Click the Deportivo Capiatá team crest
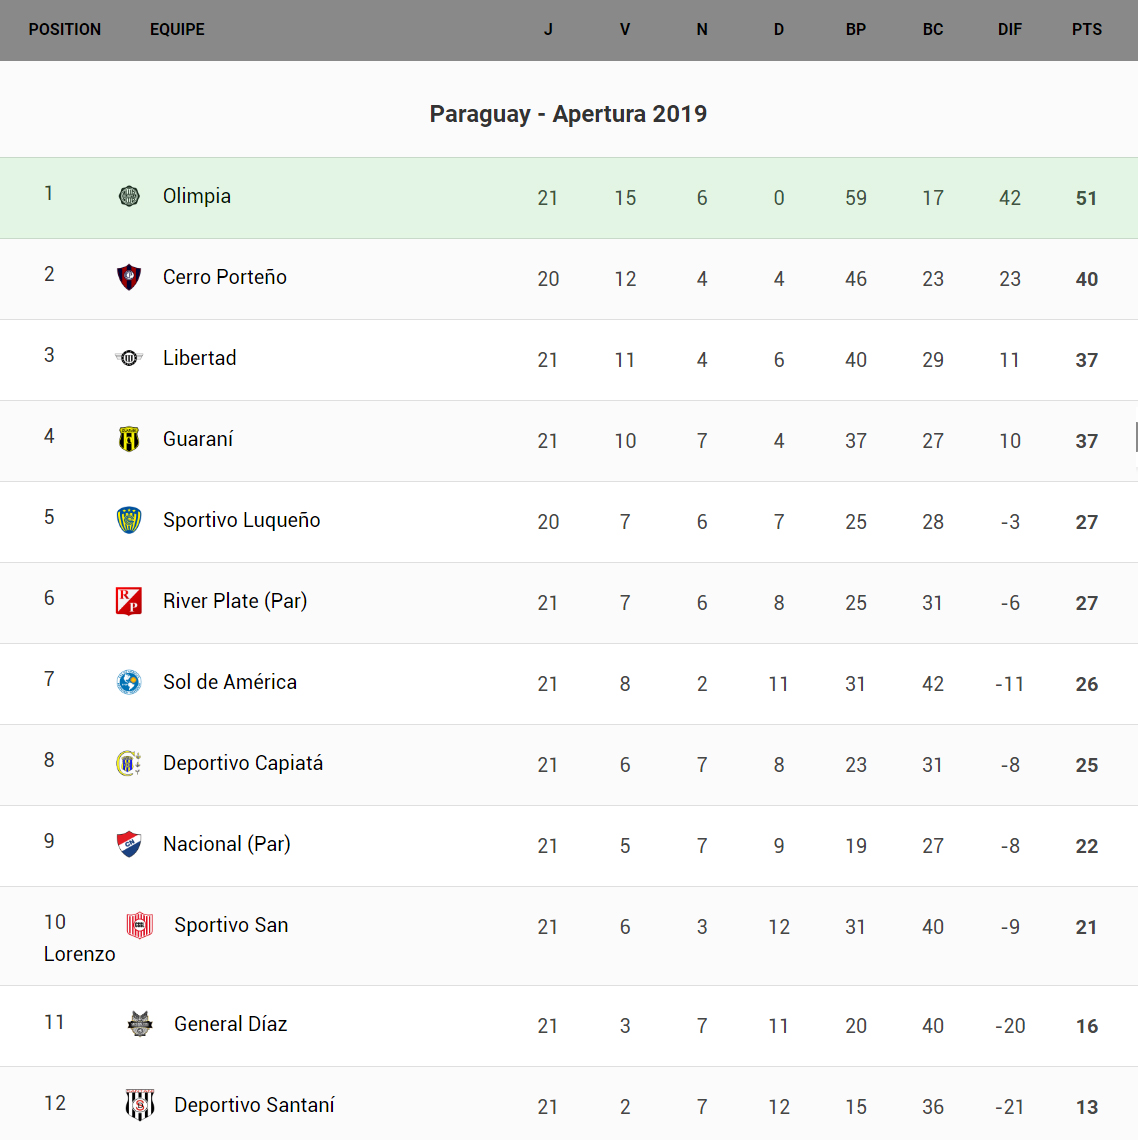This screenshot has width=1138, height=1140. (x=129, y=763)
